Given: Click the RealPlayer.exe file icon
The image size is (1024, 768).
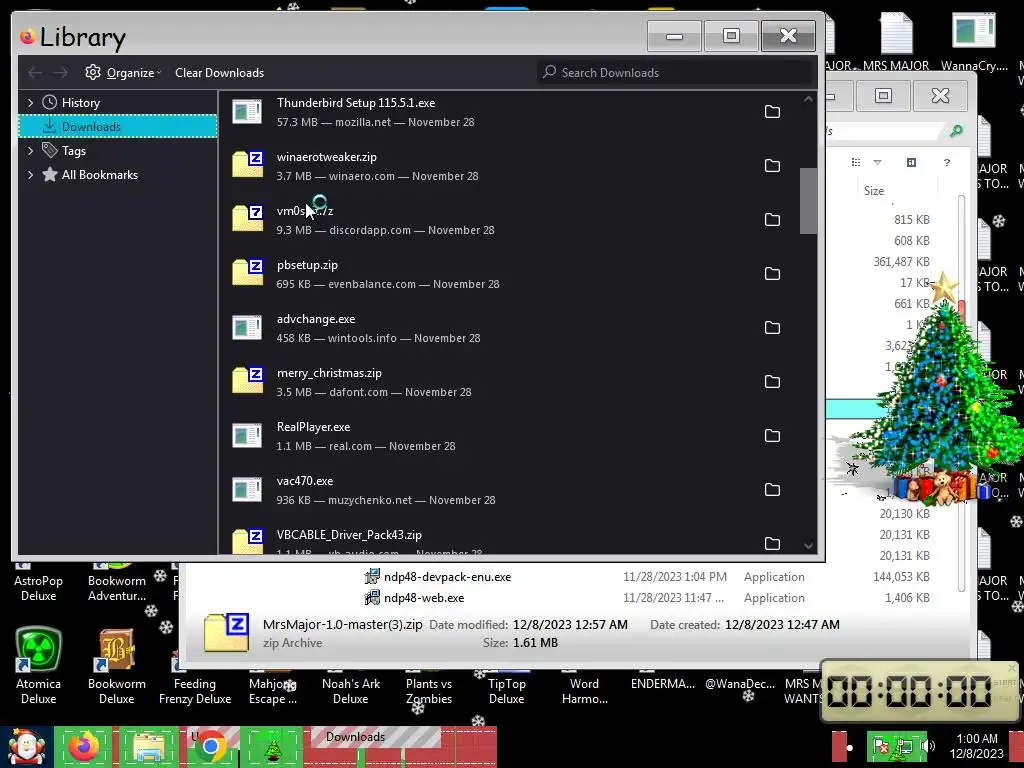Looking at the screenshot, I should (248, 436).
